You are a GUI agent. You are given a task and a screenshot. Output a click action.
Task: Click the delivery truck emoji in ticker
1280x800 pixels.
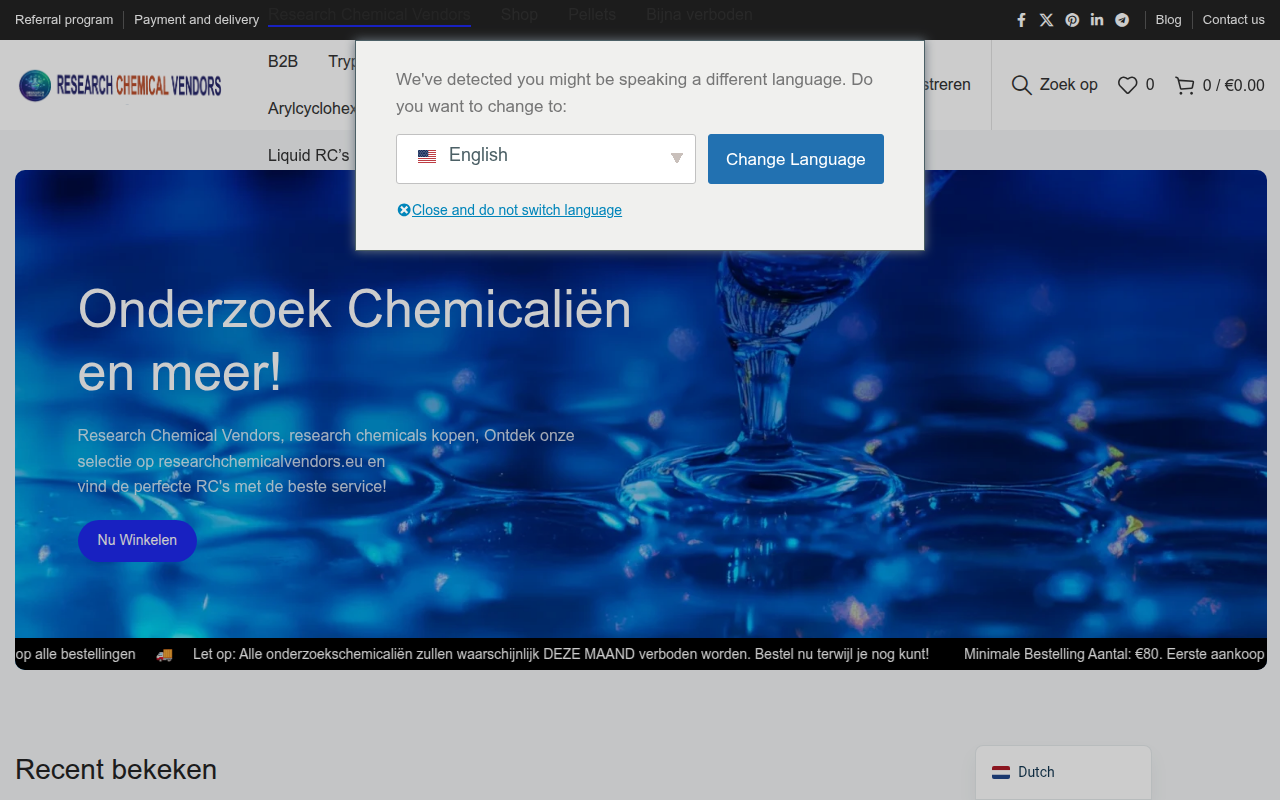coord(164,655)
